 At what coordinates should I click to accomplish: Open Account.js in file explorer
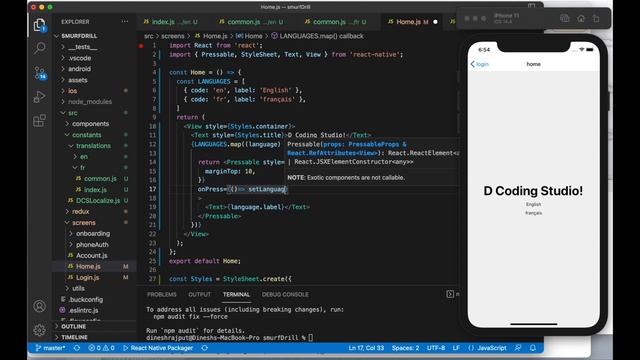click(91, 256)
